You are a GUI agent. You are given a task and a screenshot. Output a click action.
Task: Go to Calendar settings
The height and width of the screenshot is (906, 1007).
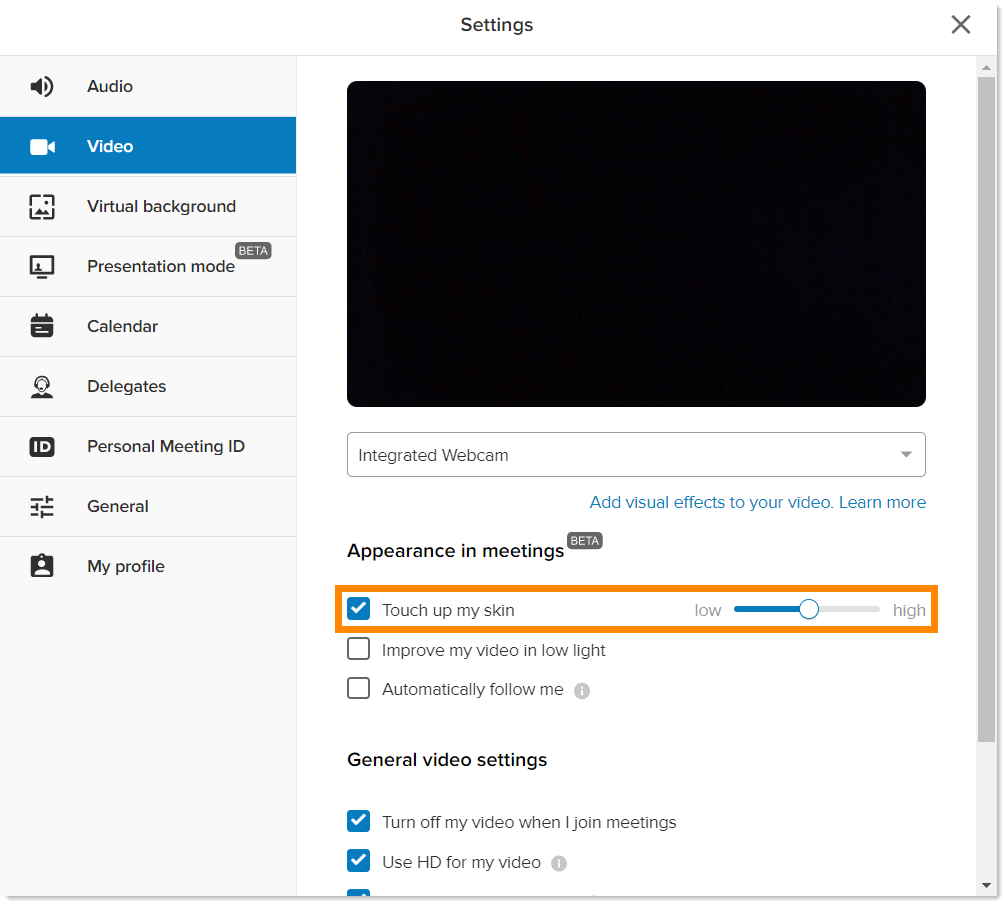148,326
